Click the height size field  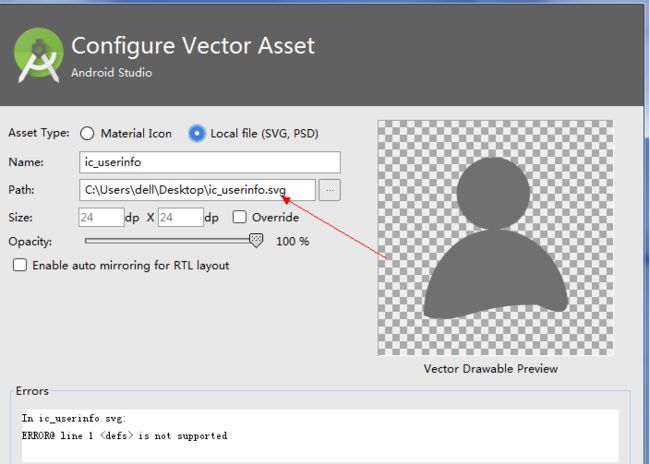point(181,217)
